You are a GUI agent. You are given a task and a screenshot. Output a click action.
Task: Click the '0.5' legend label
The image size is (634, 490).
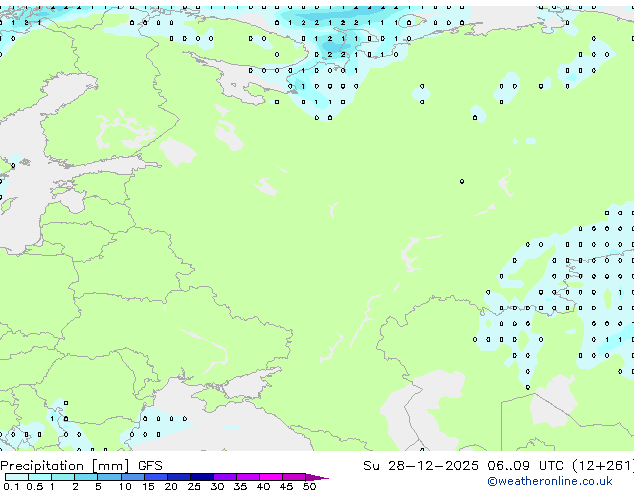click(35, 486)
